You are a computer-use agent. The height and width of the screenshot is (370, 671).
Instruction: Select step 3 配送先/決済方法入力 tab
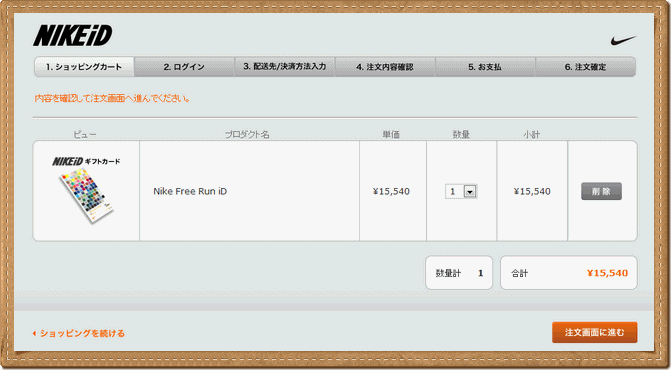[x=285, y=67]
